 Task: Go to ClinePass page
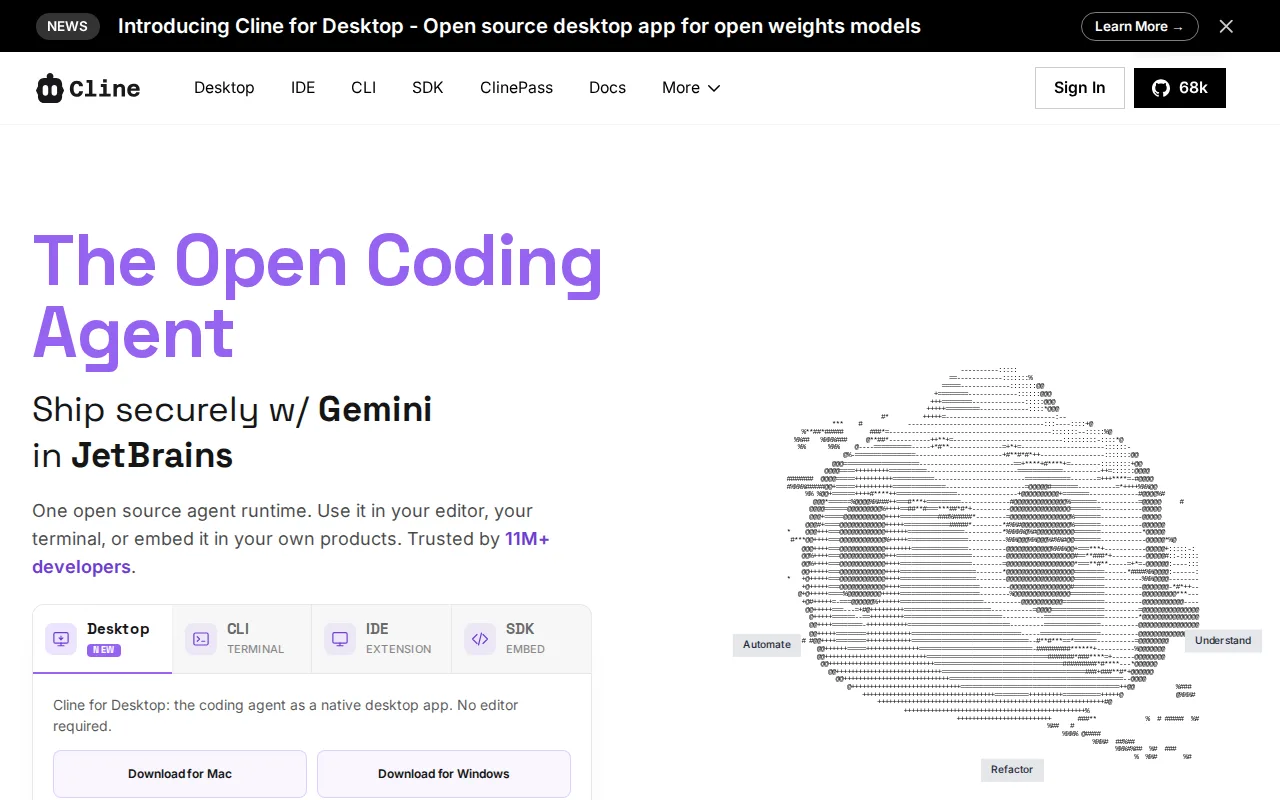tap(516, 88)
